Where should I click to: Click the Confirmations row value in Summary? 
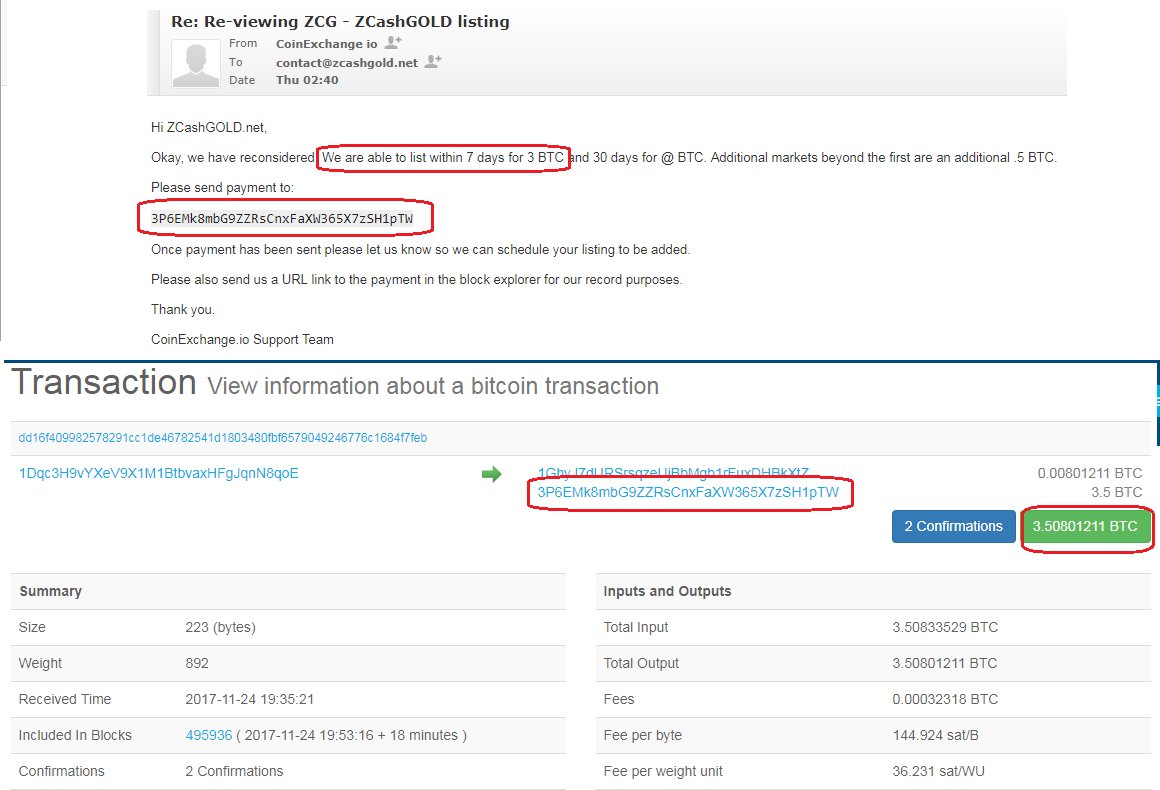234,772
